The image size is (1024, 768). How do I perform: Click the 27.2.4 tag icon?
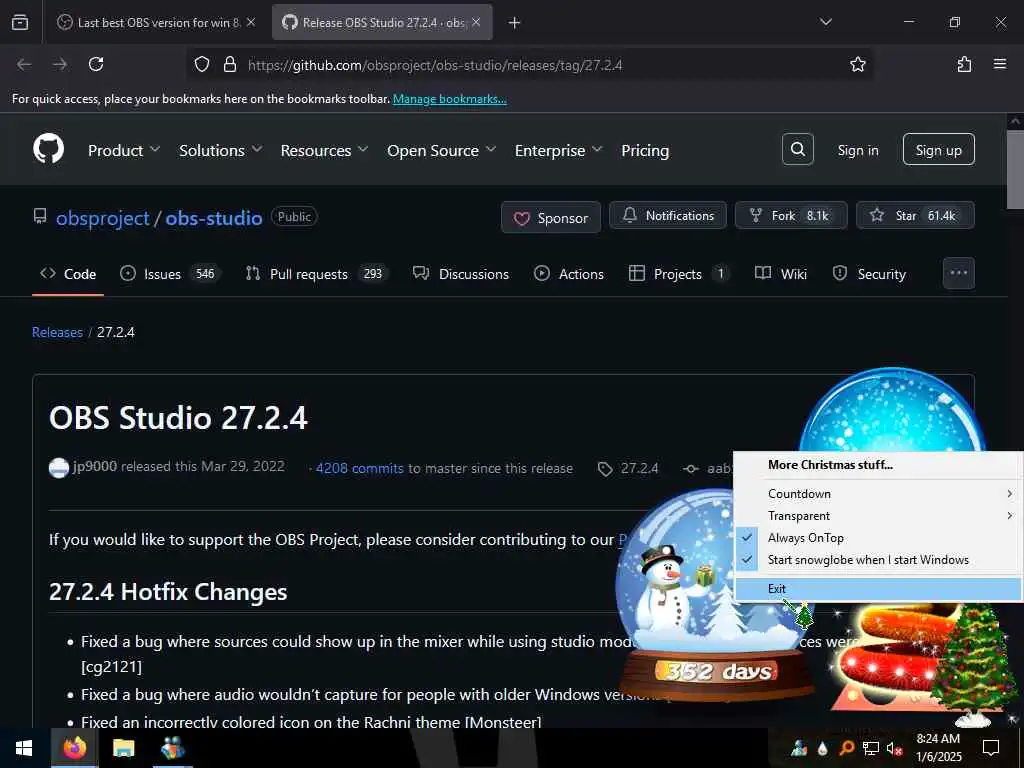pyautogui.click(x=605, y=469)
